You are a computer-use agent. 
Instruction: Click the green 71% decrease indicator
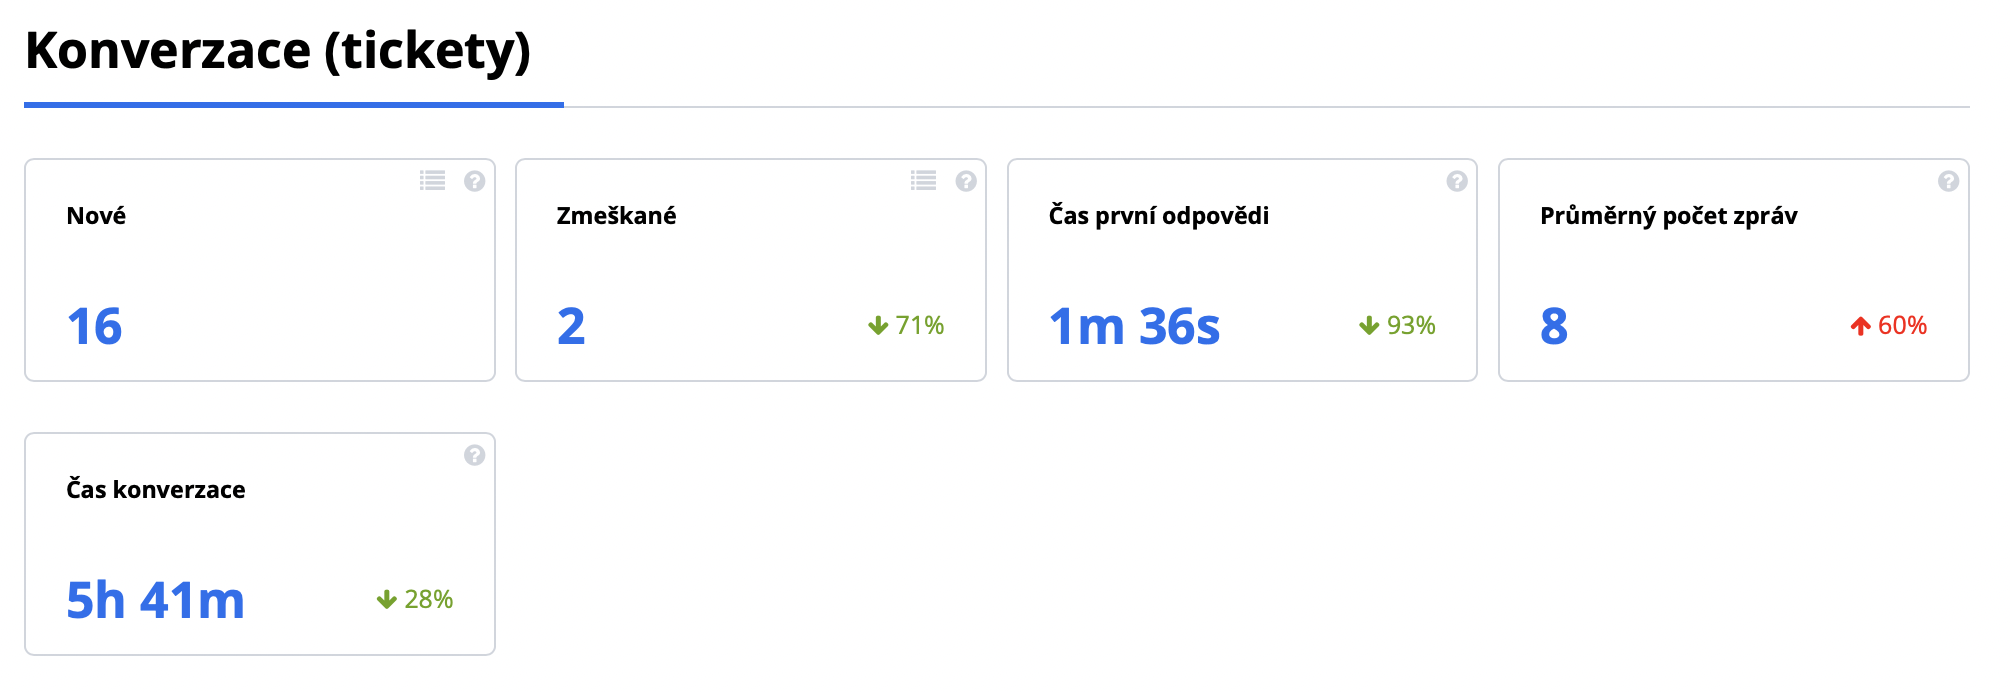(907, 325)
